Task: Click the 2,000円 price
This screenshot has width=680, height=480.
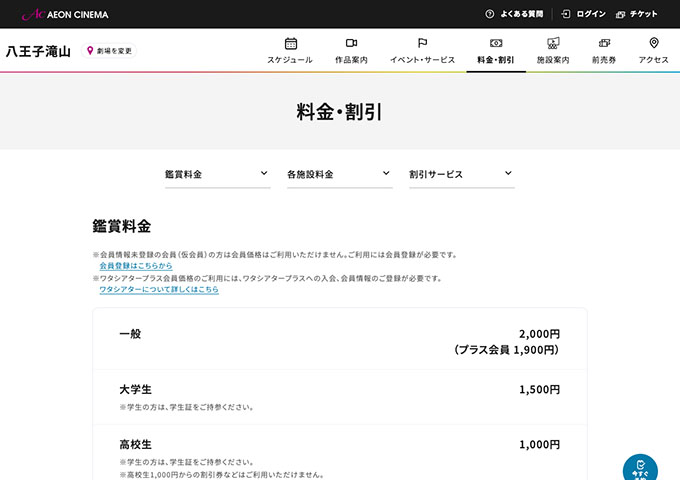Action: pyautogui.click(x=539, y=334)
